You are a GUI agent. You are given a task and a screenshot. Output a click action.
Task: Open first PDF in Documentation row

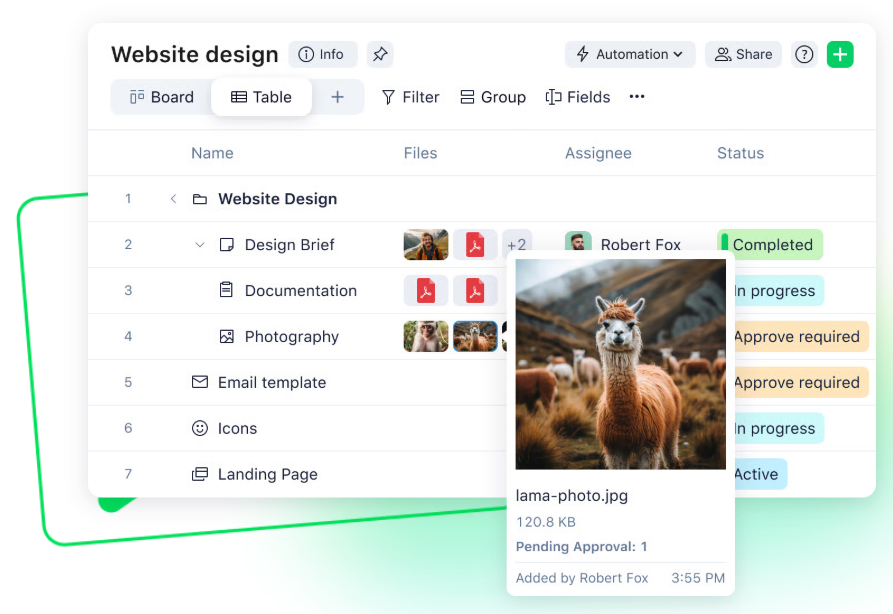pyautogui.click(x=426, y=290)
